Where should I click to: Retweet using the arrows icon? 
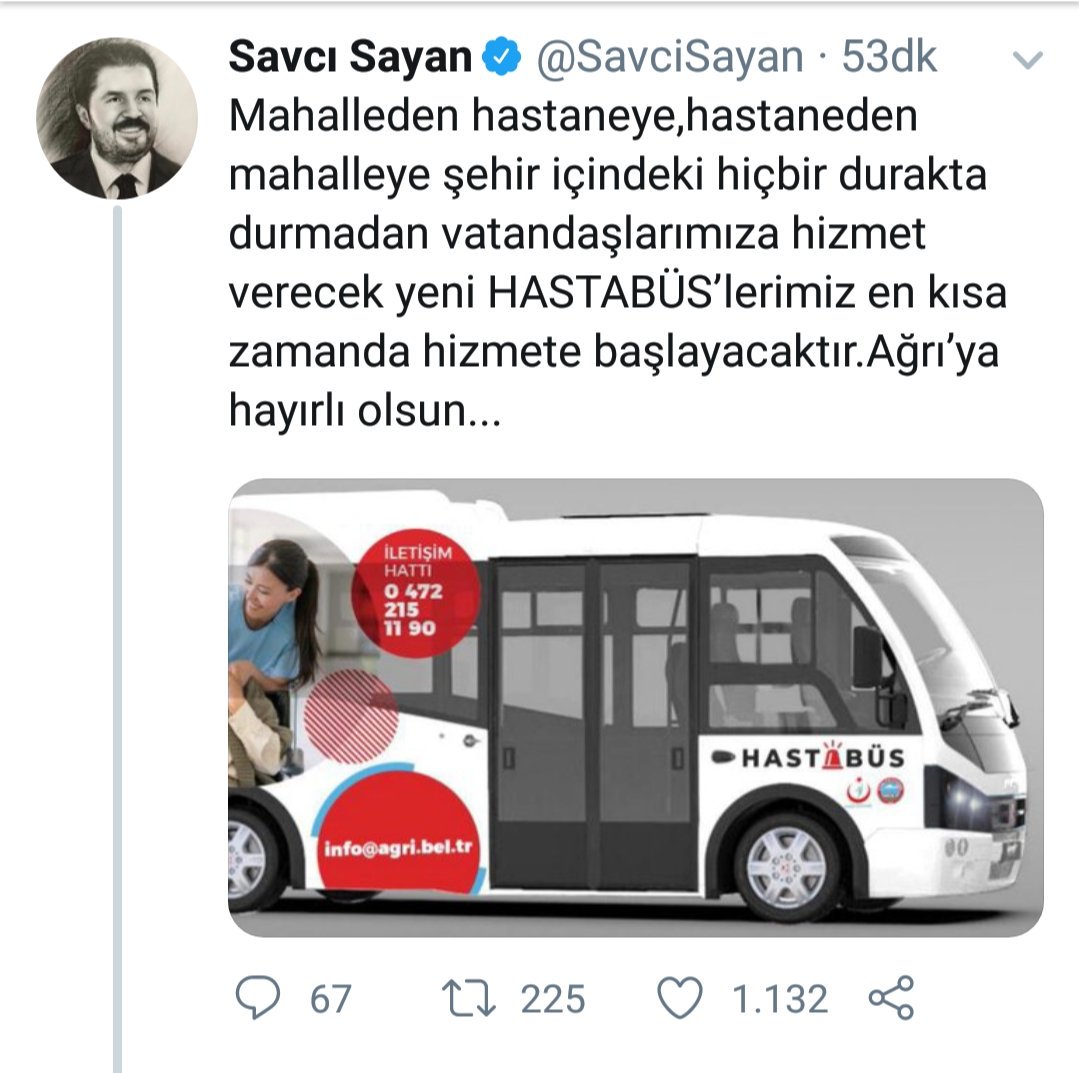click(x=469, y=998)
